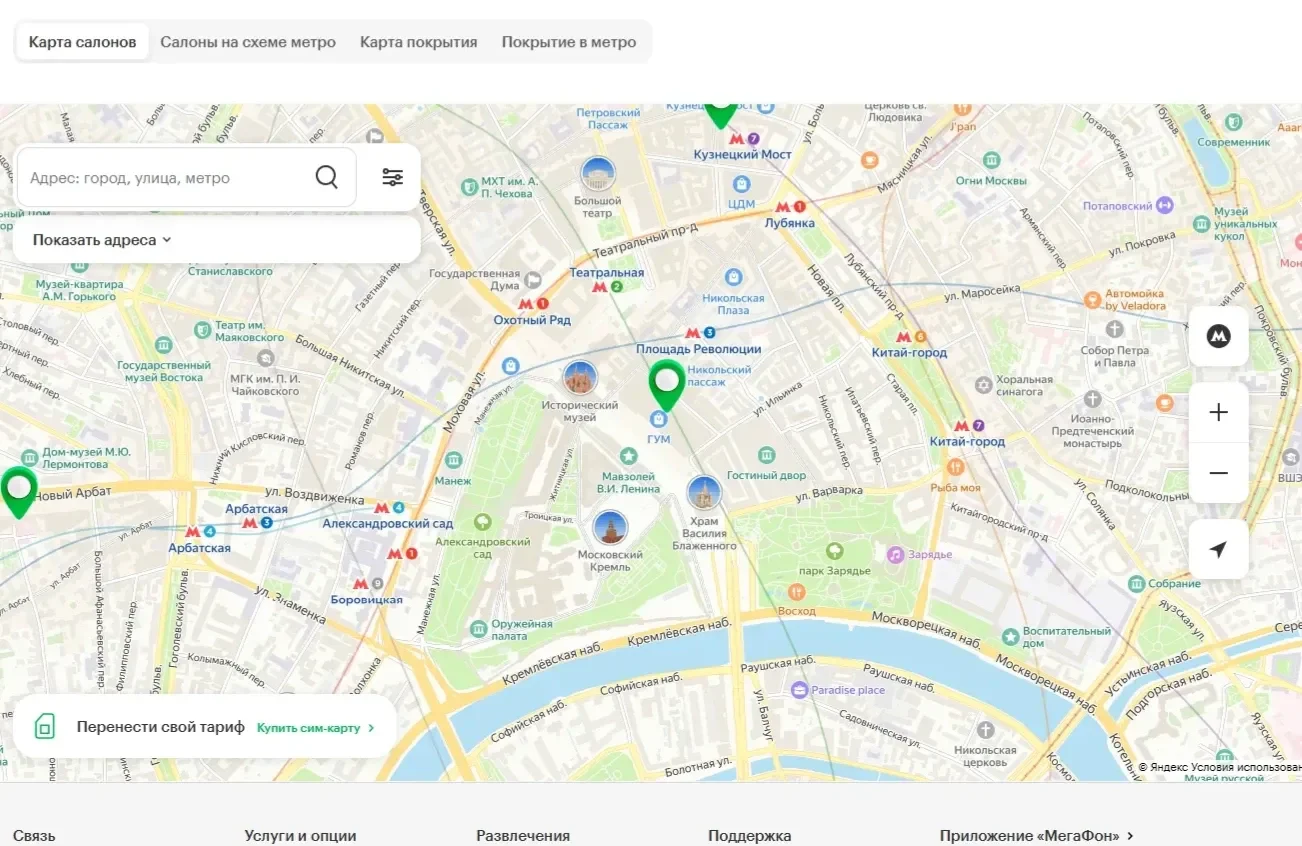Screen dimensions: 1302x846
Task: Open the Услуги и опции footer section
Action: pyautogui.click(x=300, y=836)
